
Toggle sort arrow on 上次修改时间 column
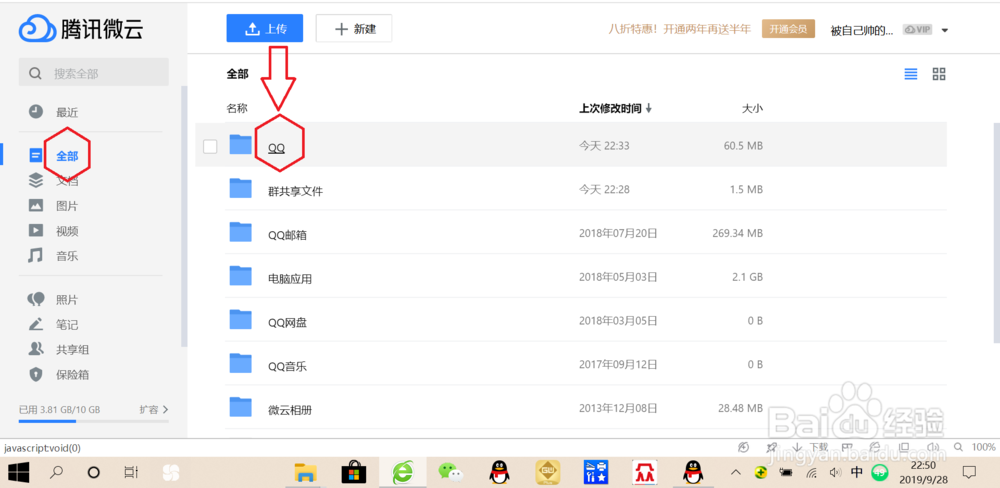(x=649, y=109)
